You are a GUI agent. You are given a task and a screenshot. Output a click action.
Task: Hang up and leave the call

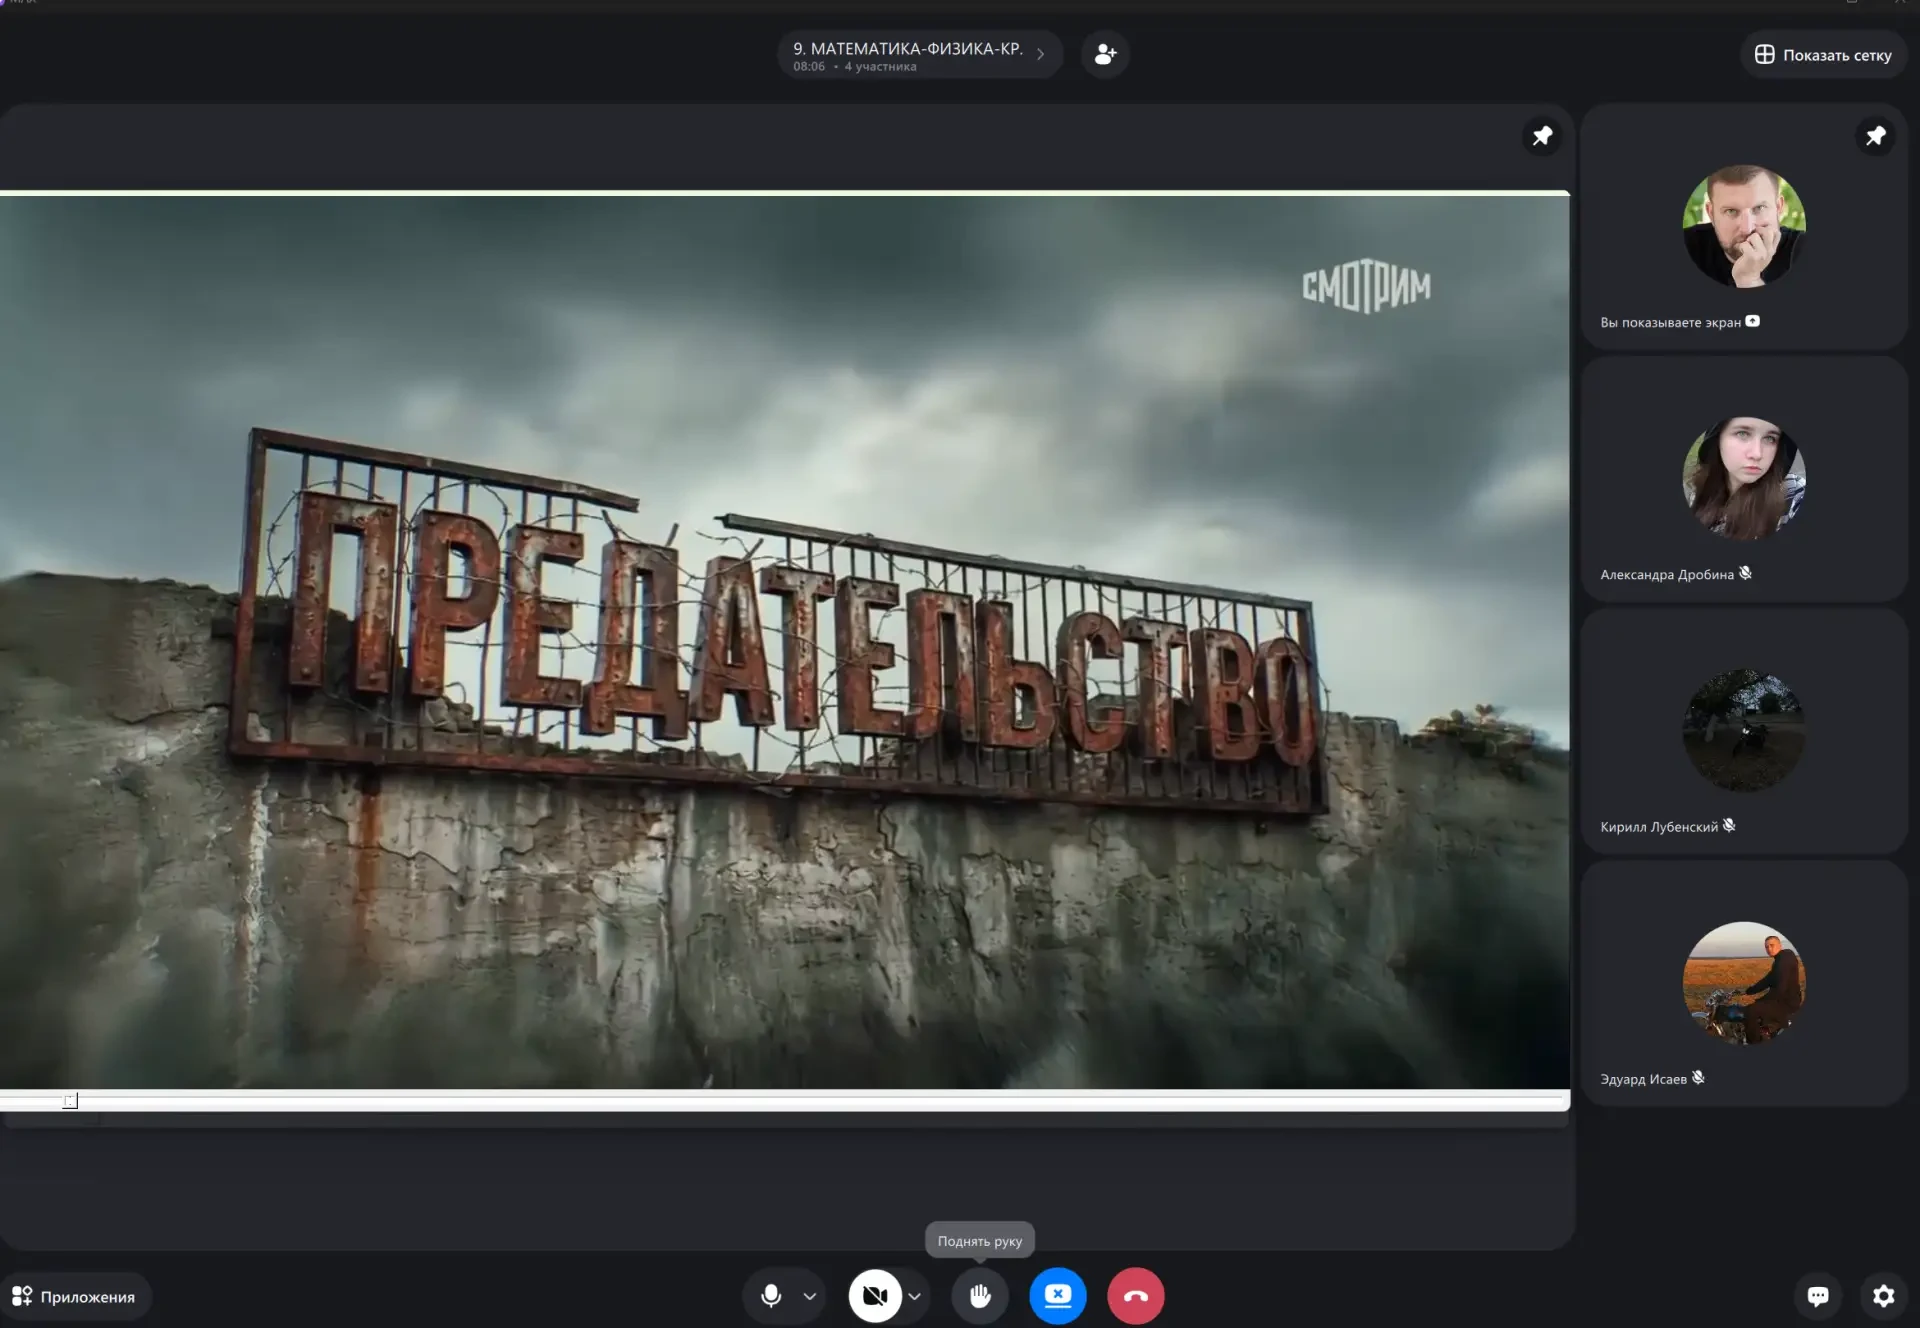pos(1136,1296)
